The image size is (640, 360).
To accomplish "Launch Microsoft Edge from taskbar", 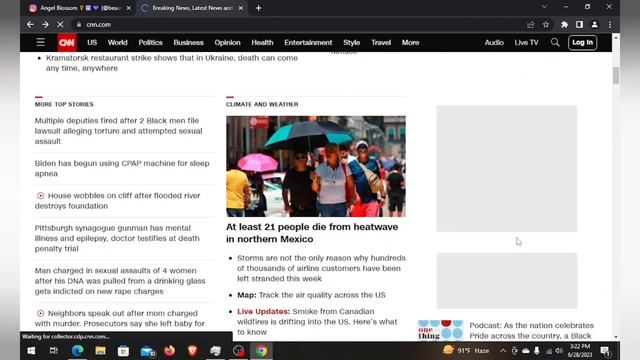I will (x=77, y=351).
